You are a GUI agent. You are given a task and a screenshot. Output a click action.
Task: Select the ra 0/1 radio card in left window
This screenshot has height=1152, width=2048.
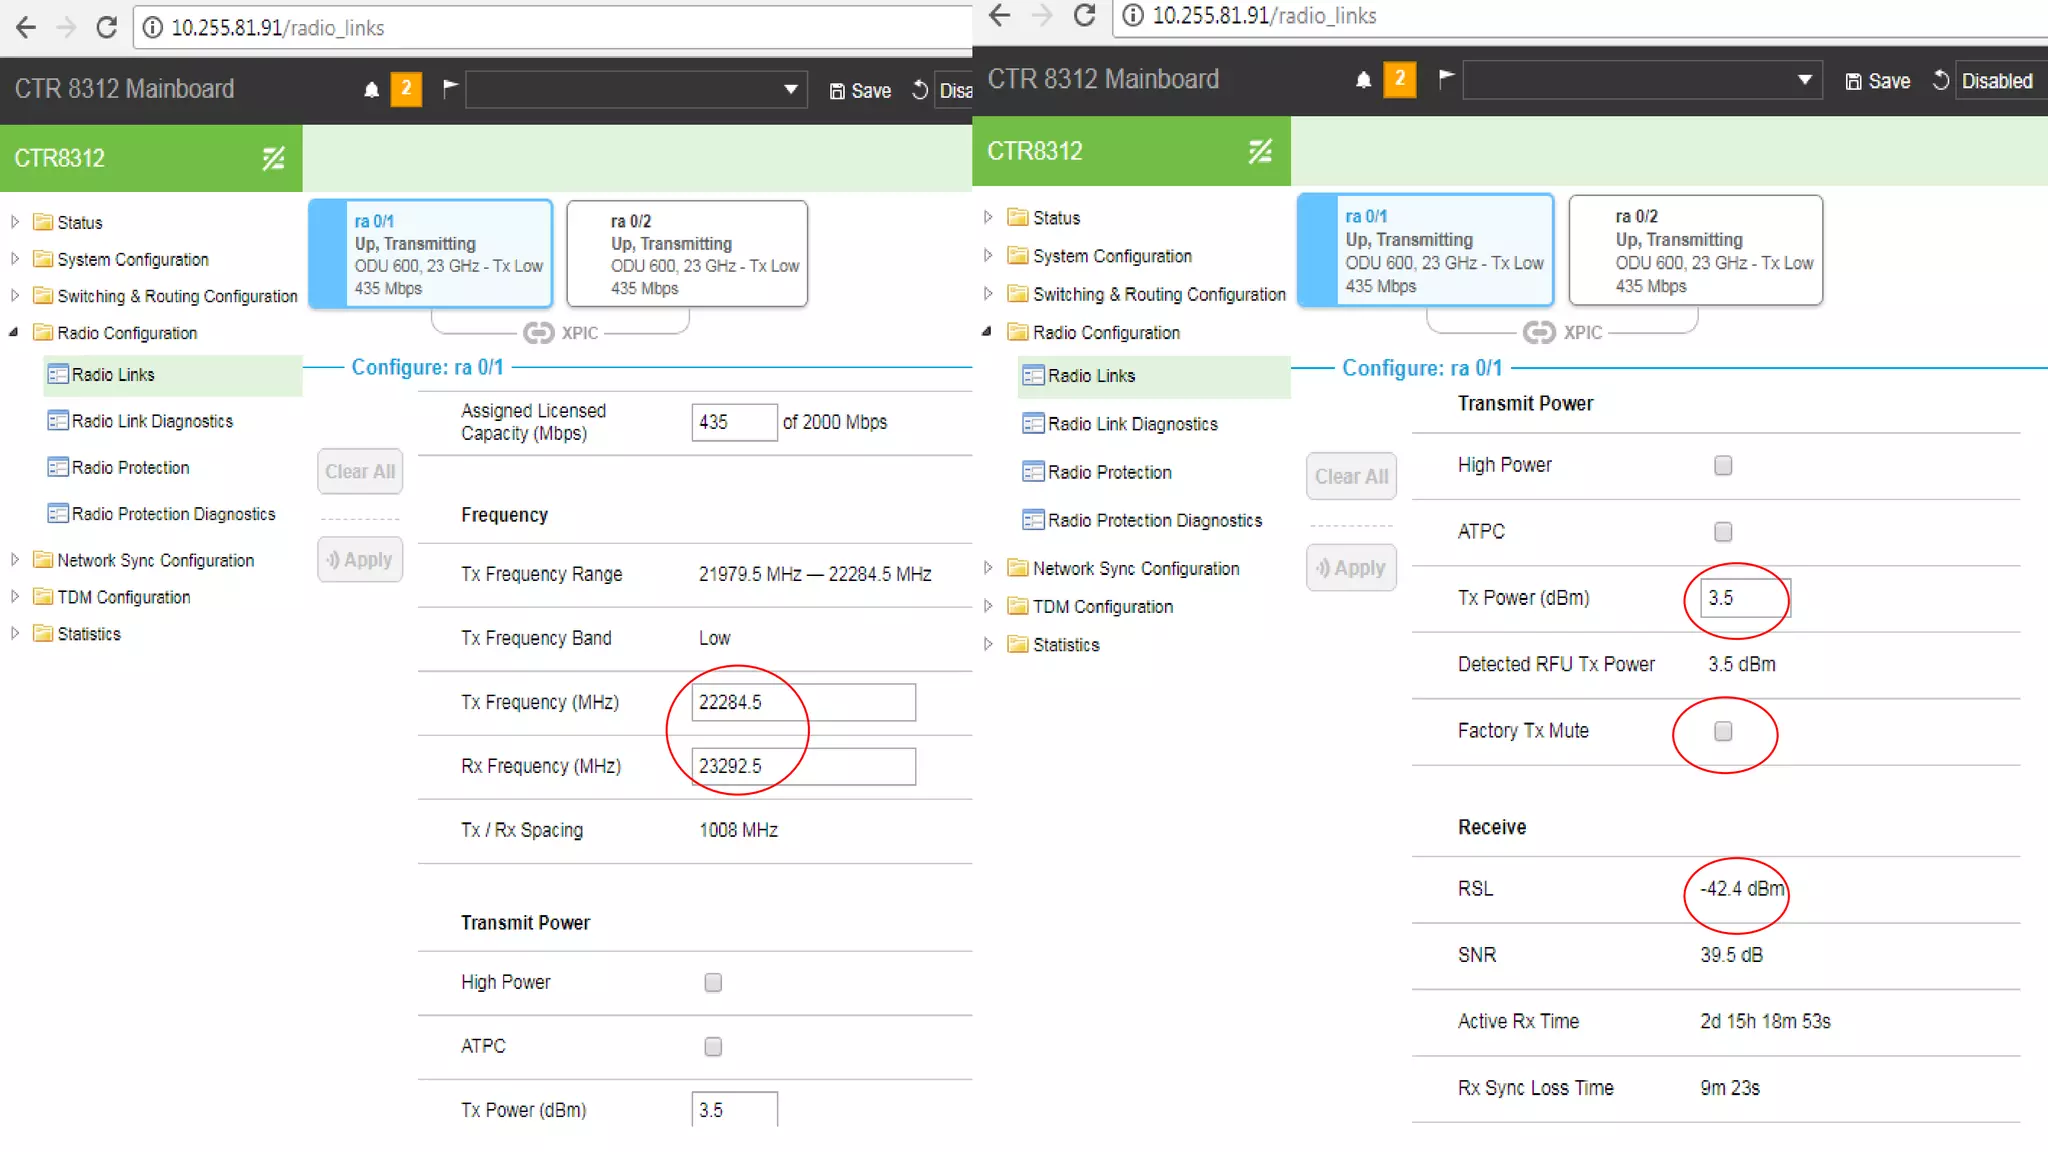(x=430, y=254)
